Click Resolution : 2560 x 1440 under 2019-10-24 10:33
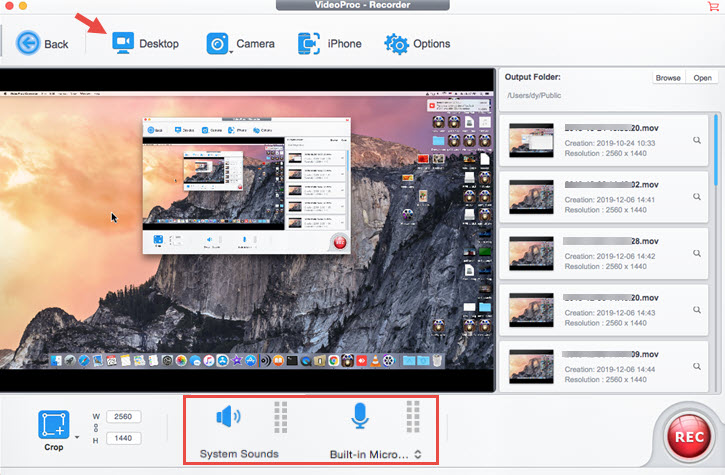 click(605, 153)
